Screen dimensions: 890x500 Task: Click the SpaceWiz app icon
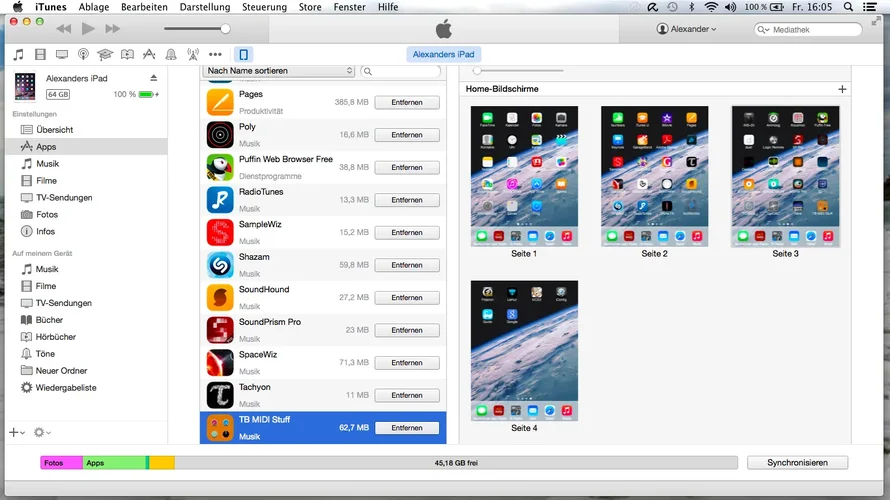click(x=220, y=363)
